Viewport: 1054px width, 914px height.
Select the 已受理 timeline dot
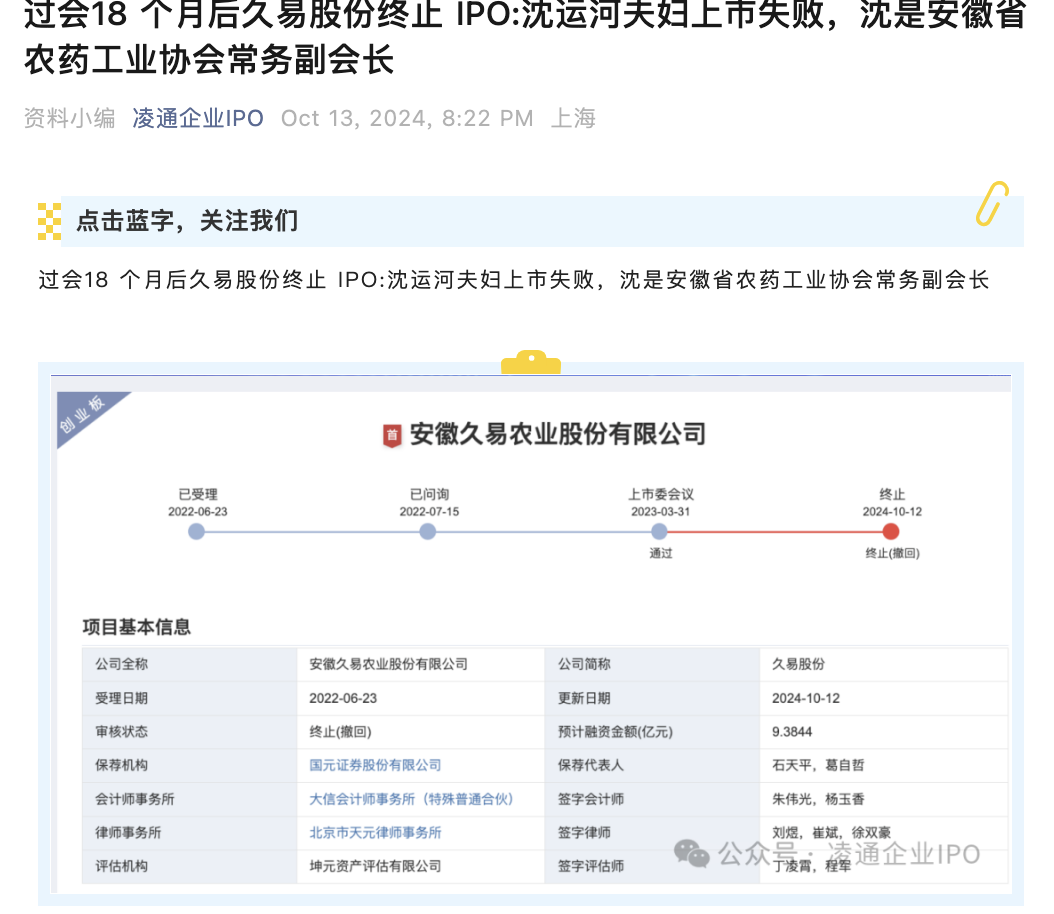pos(196,532)
